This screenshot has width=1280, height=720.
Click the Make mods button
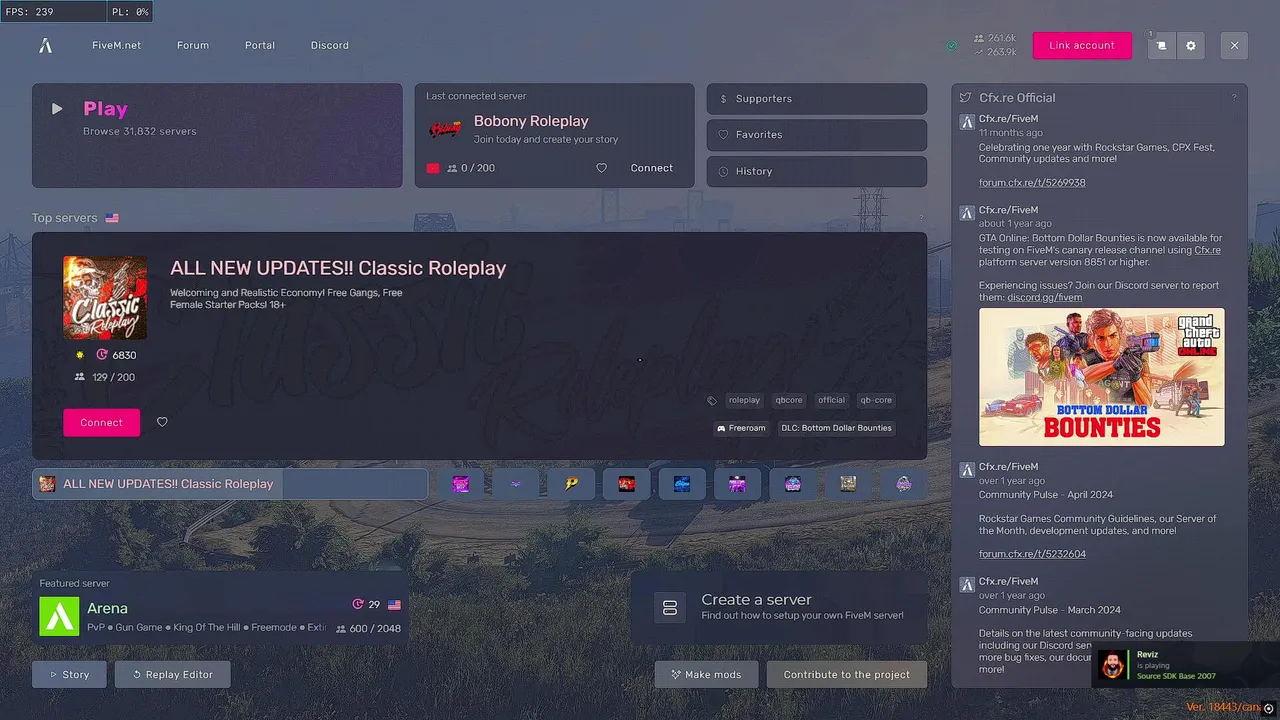click(706, 674)
